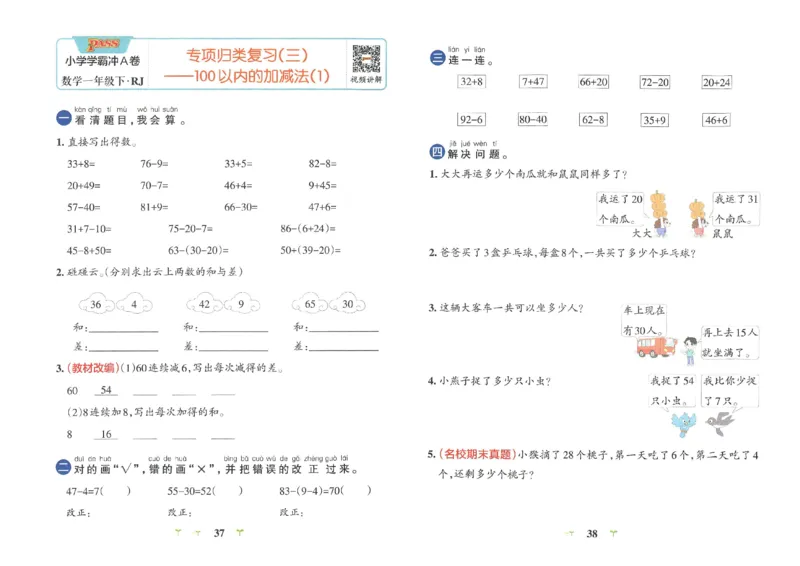Click the equation 9+45=
The image size is (800, 566).
pos(322,185)
